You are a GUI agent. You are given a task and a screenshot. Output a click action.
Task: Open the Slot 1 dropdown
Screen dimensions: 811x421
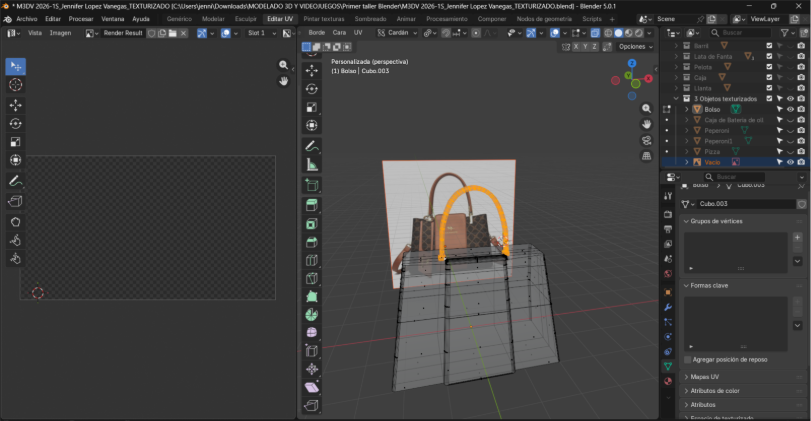click(x=260, y=33)
